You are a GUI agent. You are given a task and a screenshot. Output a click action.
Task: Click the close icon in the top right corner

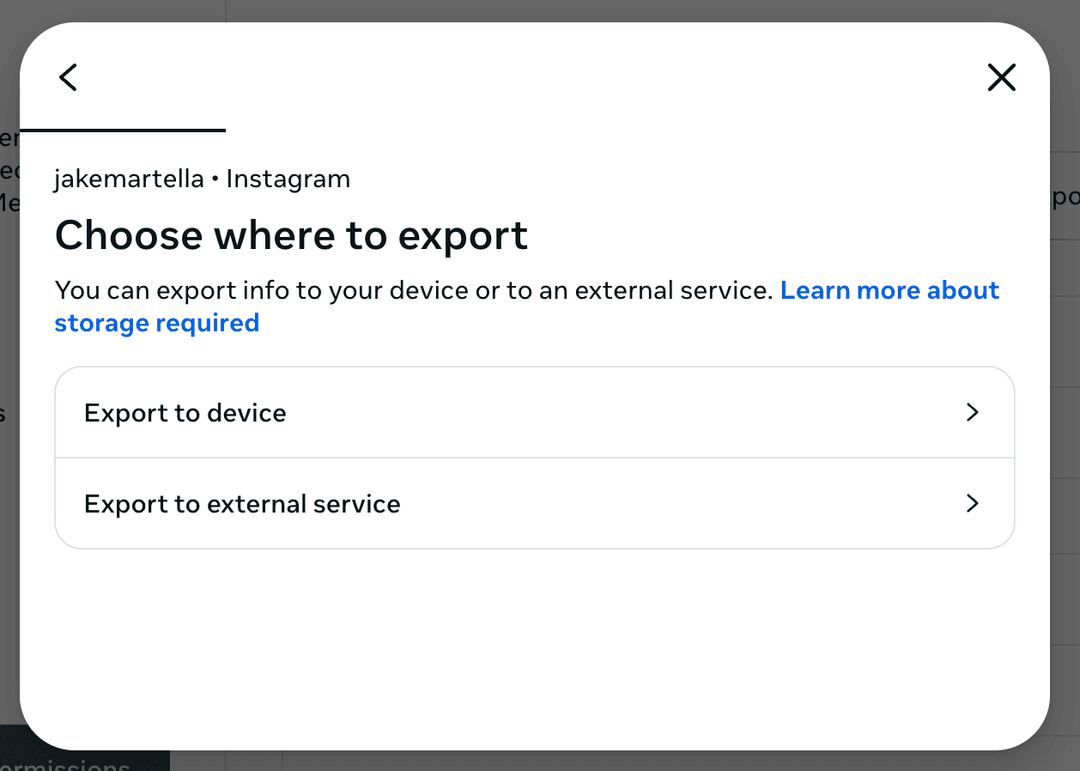(1001, 77)
